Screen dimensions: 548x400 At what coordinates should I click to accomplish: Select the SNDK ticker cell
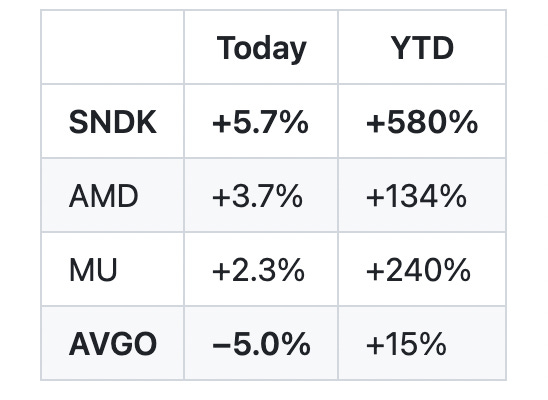pos(113,121)
